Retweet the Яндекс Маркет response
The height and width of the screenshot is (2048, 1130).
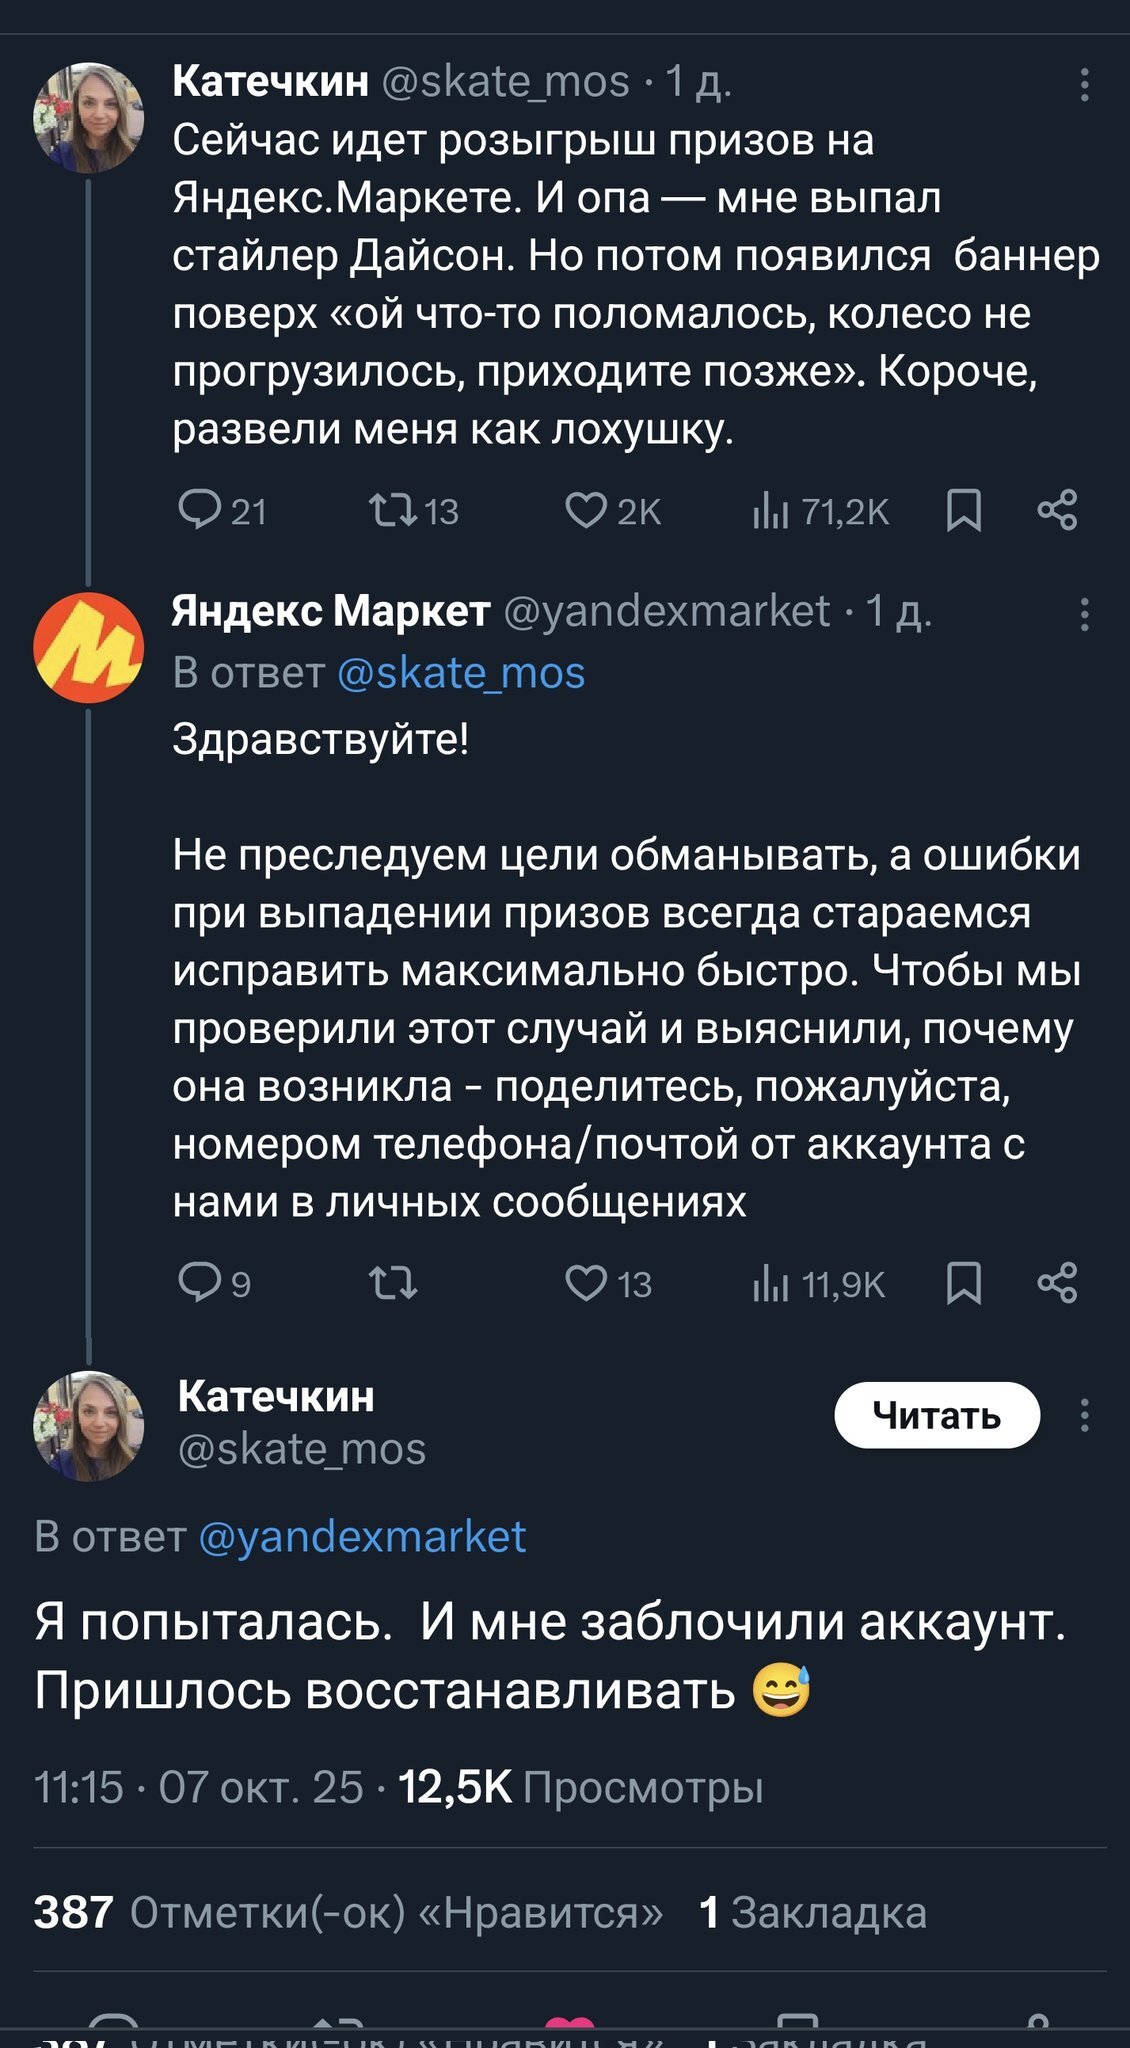[392, 1282]
